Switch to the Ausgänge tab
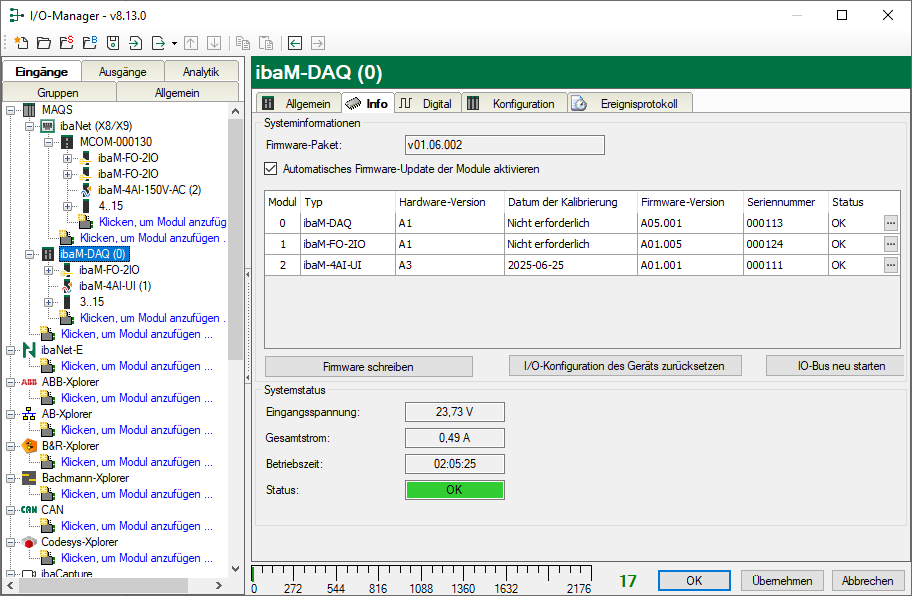Image resolution: width=912 pixels, height=596 pixels. pyautogui.click(x=122, y=72)
